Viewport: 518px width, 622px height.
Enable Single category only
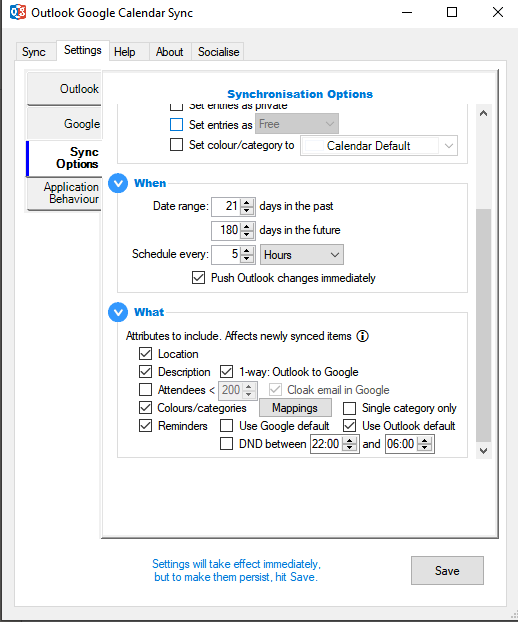click(349, 408)
